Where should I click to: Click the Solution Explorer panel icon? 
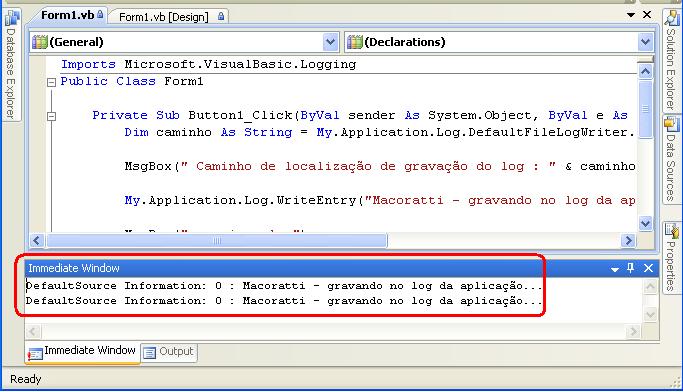pos(672,18)
